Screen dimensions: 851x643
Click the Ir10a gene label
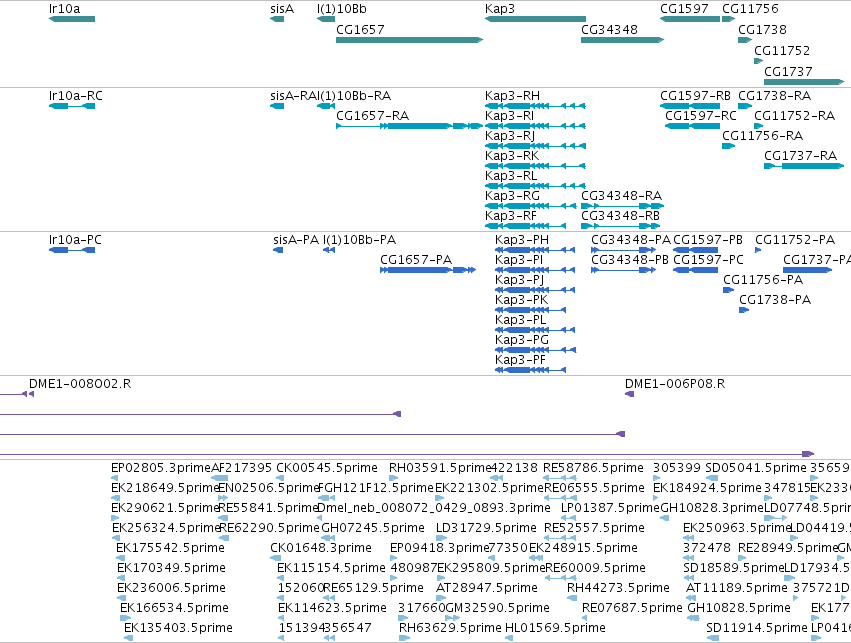64,9
